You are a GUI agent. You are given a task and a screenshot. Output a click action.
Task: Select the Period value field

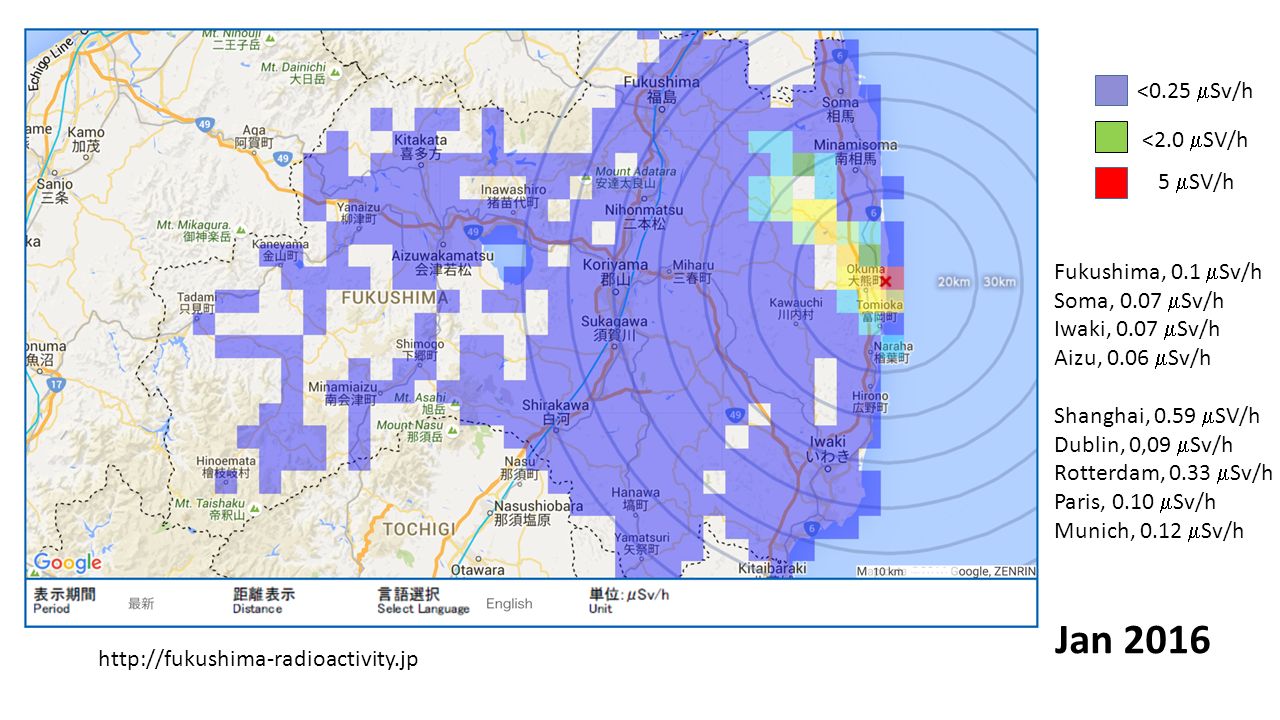(x=141, y=604)
